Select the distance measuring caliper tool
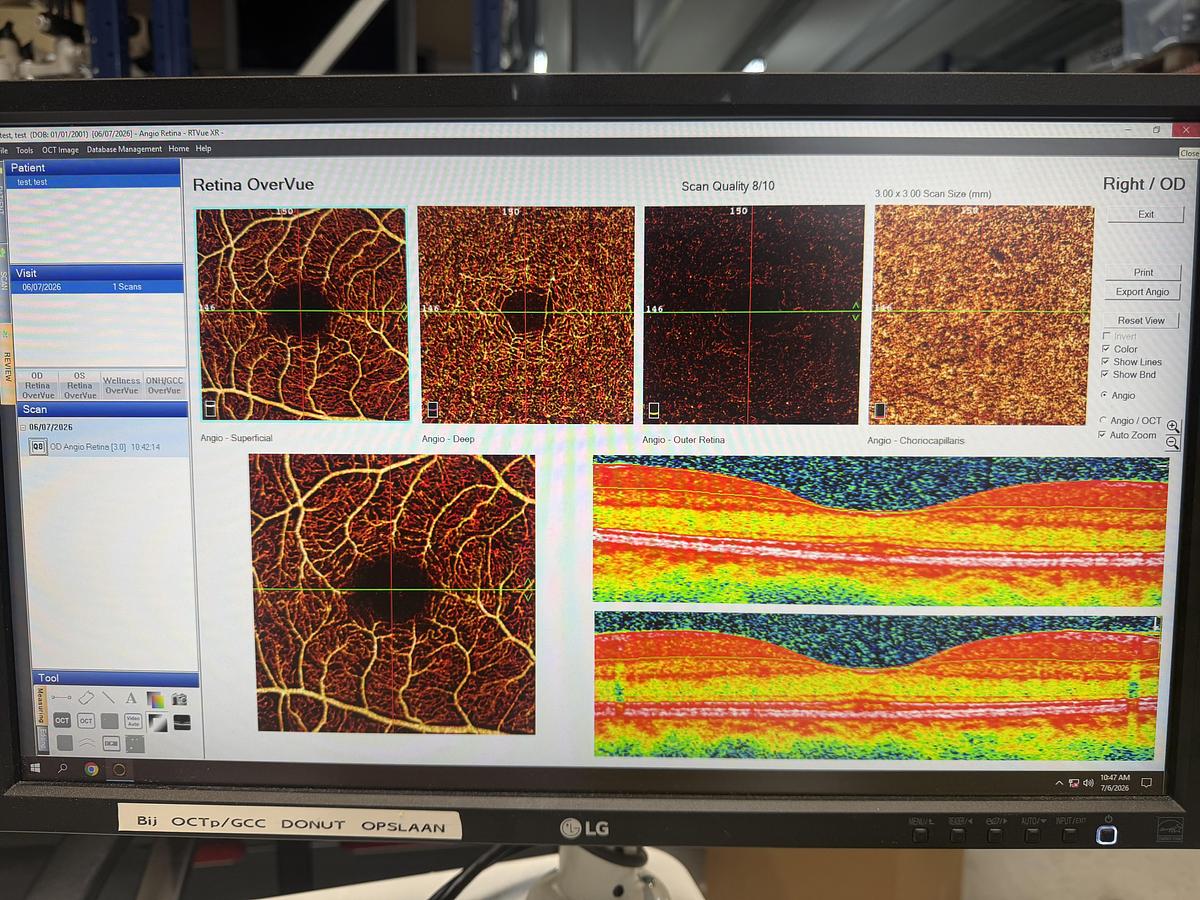The image size is (1200, 900). point(61,698)
